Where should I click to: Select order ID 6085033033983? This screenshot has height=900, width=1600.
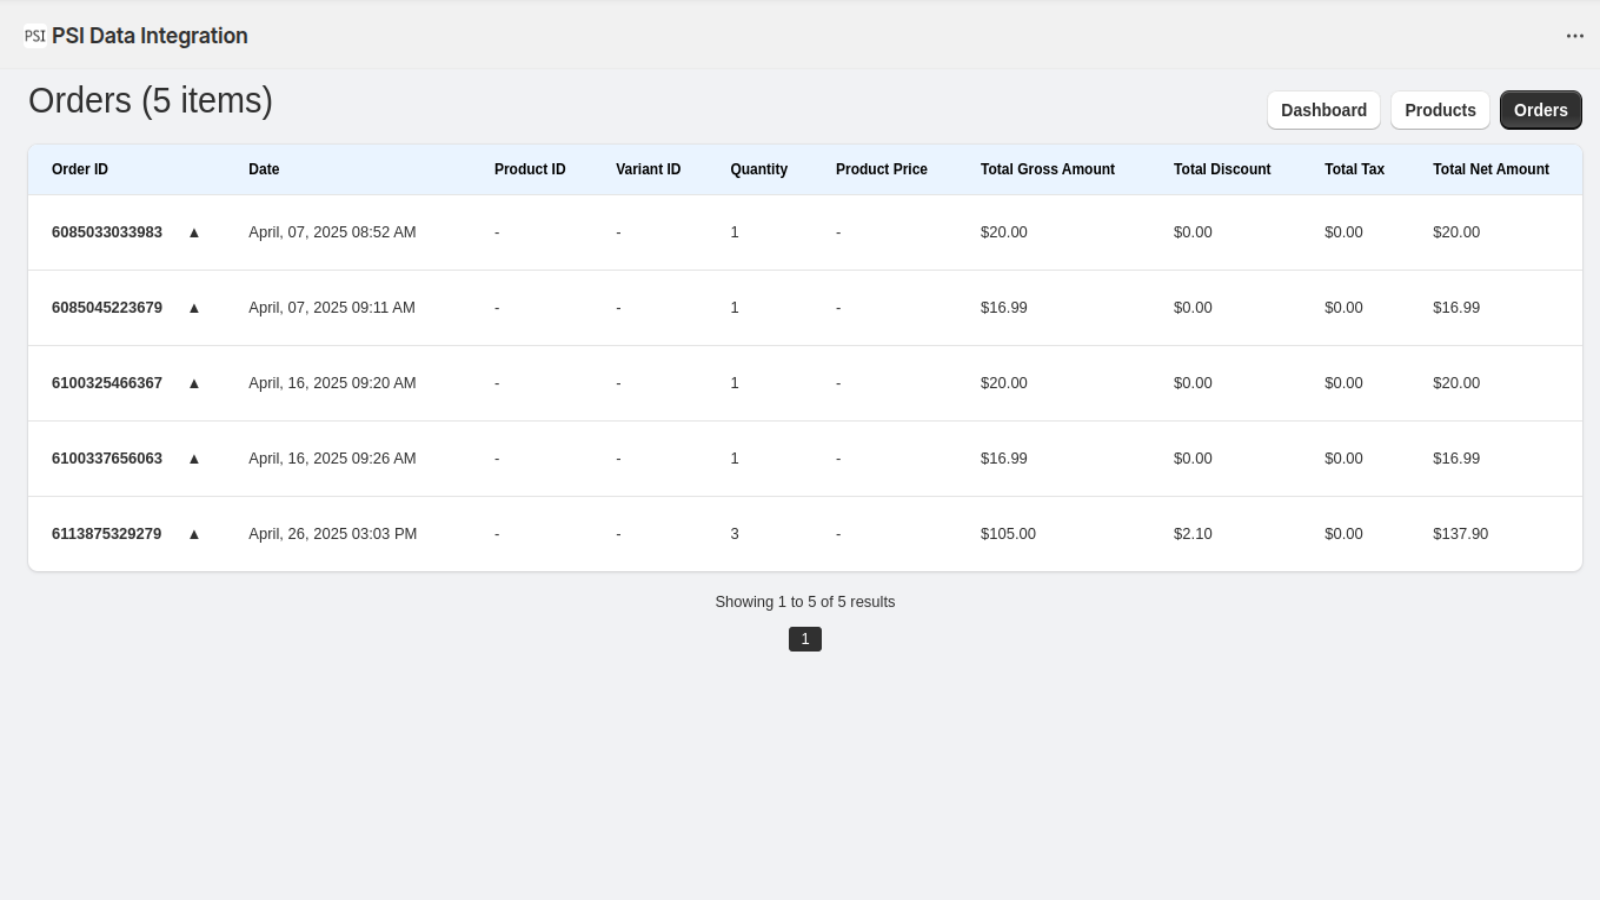(107, 232)
